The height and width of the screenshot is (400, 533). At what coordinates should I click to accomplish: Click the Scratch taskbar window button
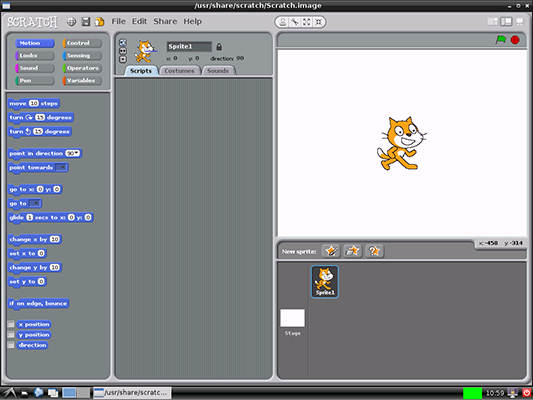pyautogui.click(x=132, y=393)
